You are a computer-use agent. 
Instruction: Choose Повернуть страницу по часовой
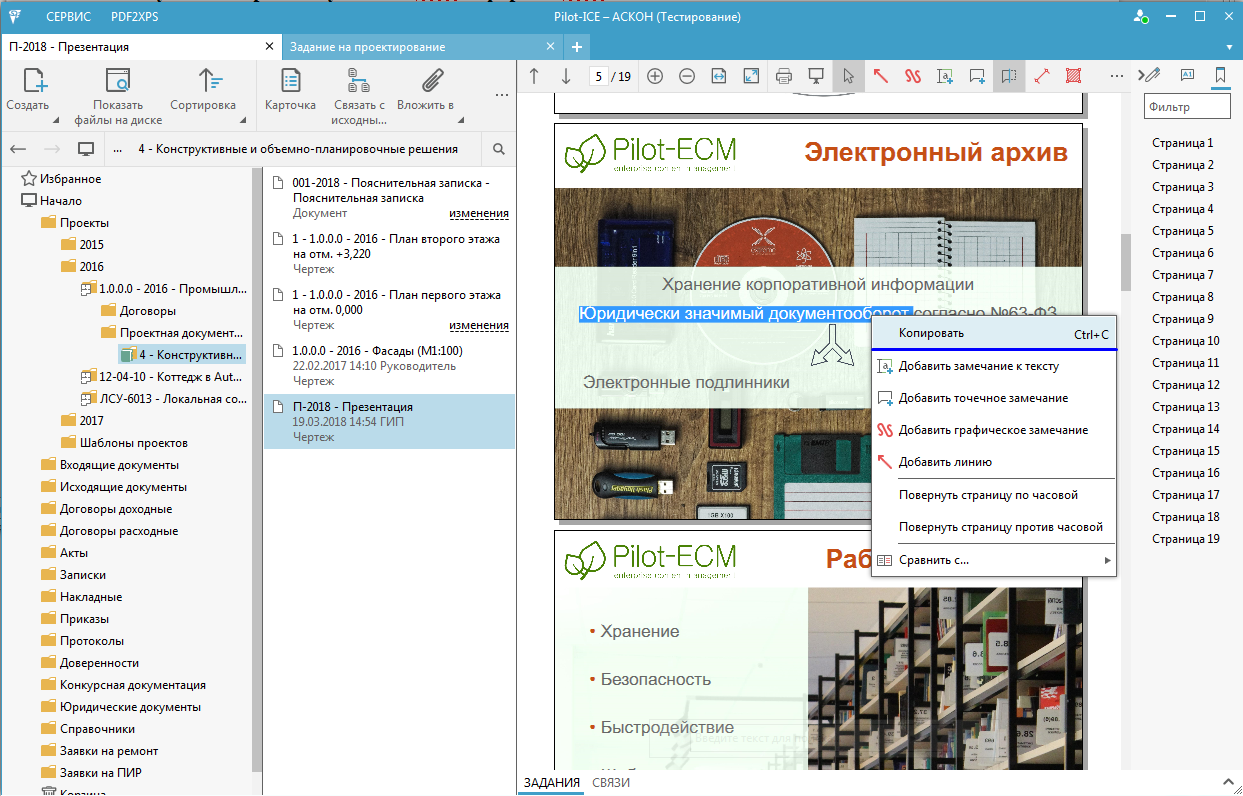pos(993,495)
